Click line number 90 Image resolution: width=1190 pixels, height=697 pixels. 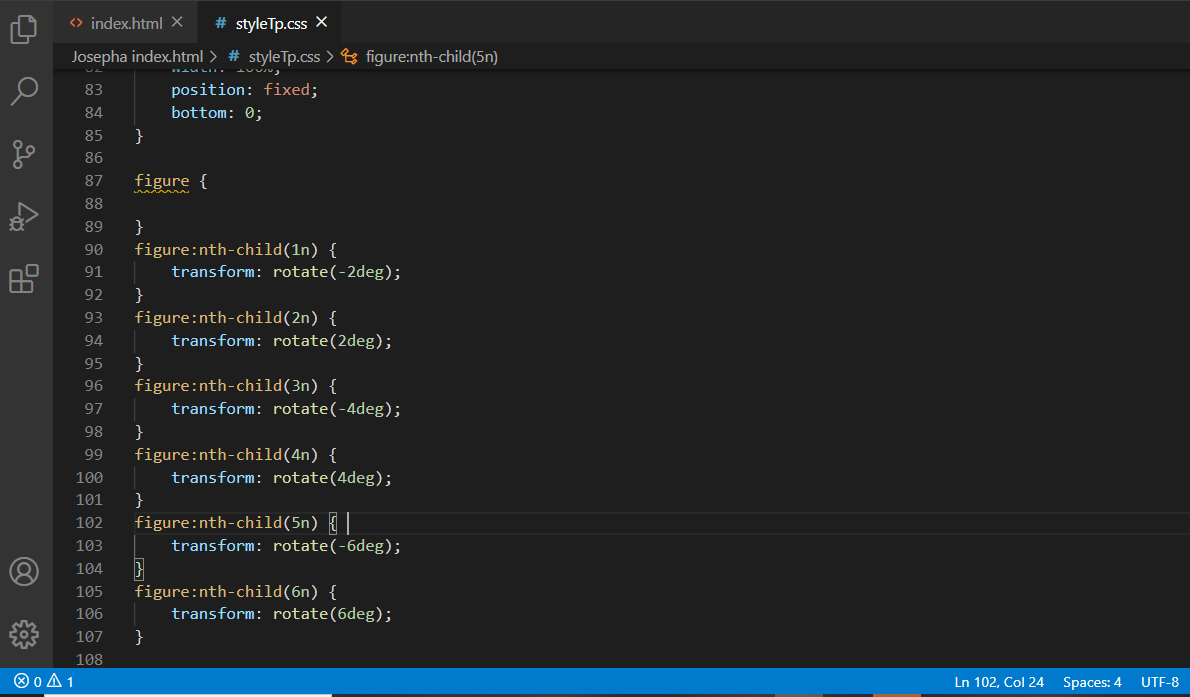click(x=93, y=249)
